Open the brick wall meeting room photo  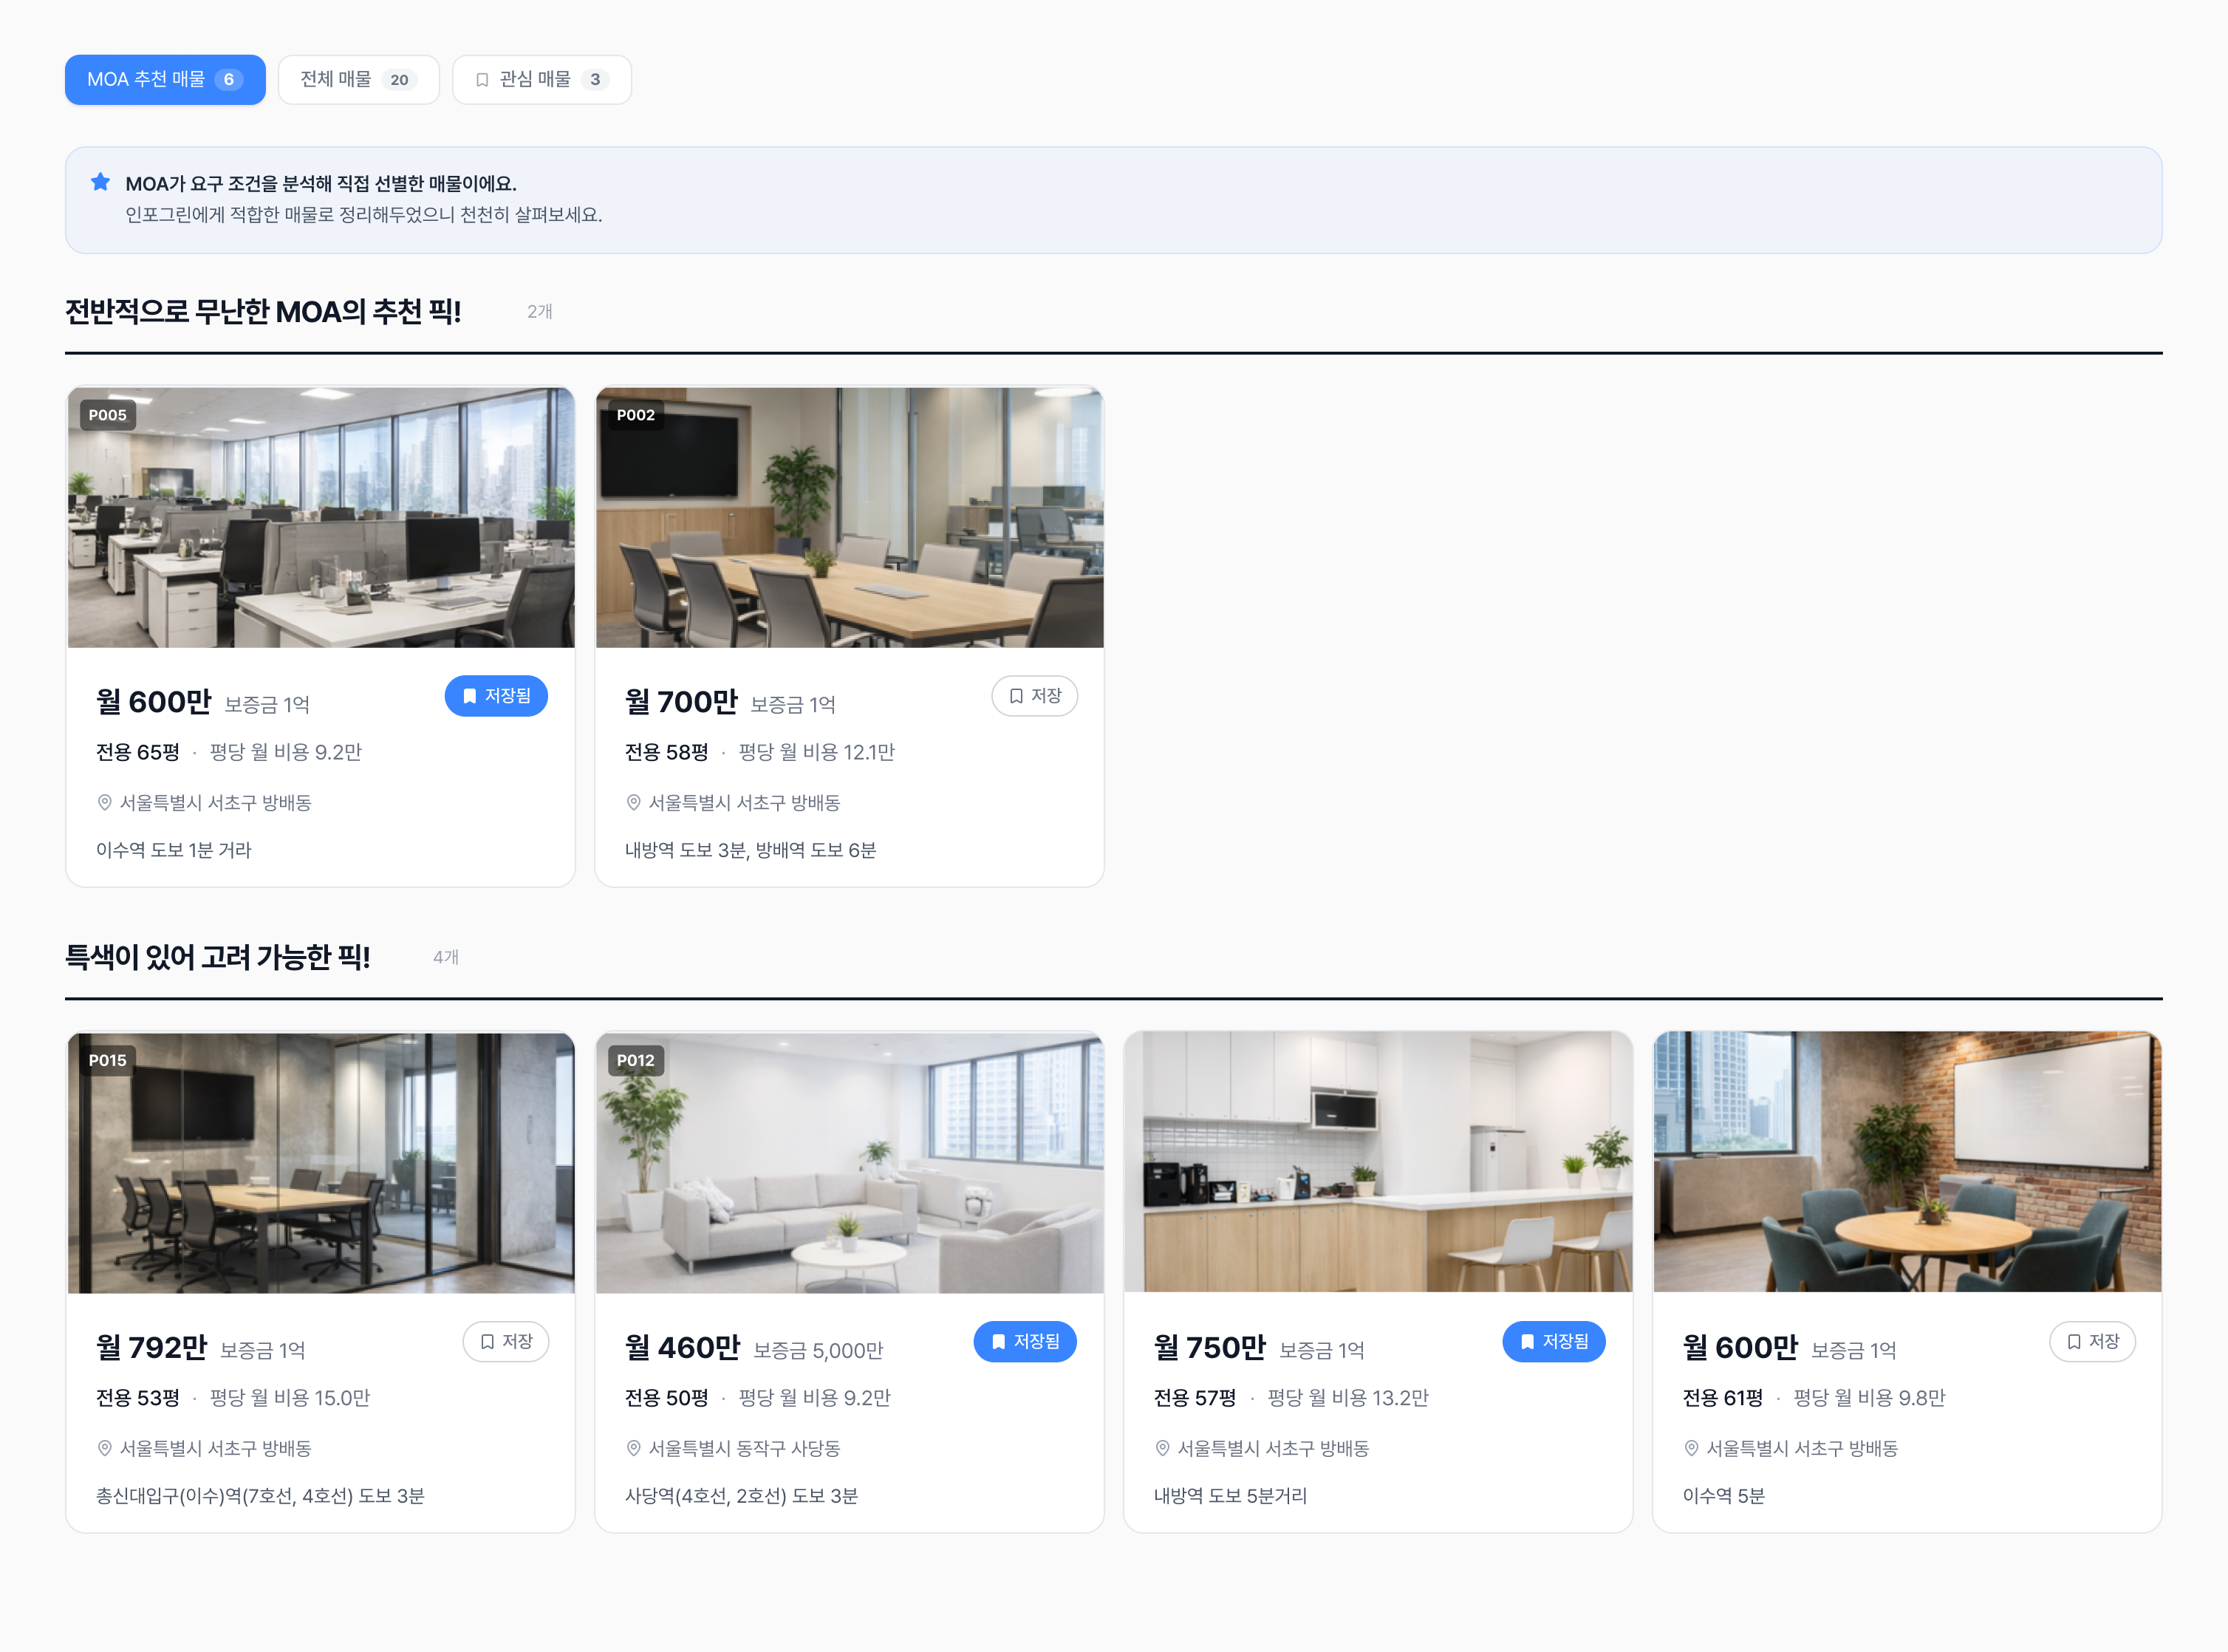point(1907,1162)
